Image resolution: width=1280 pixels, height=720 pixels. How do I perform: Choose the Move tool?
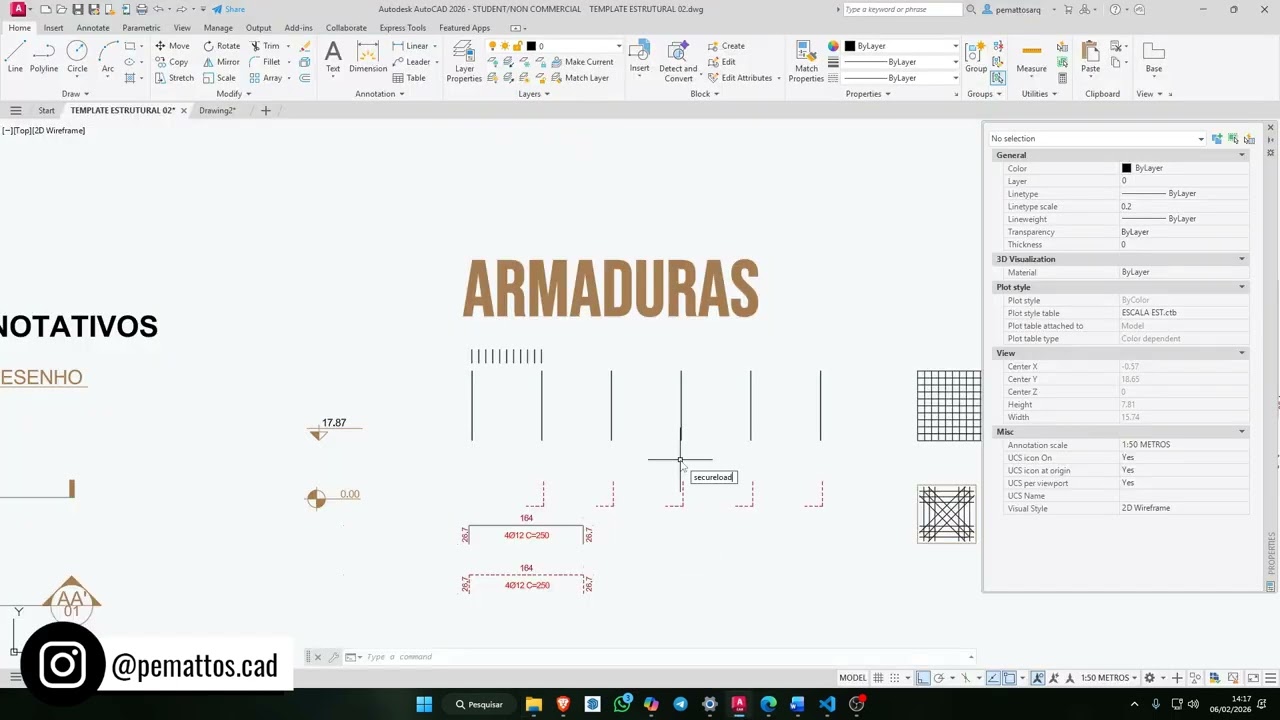click(x=172, y=46)
